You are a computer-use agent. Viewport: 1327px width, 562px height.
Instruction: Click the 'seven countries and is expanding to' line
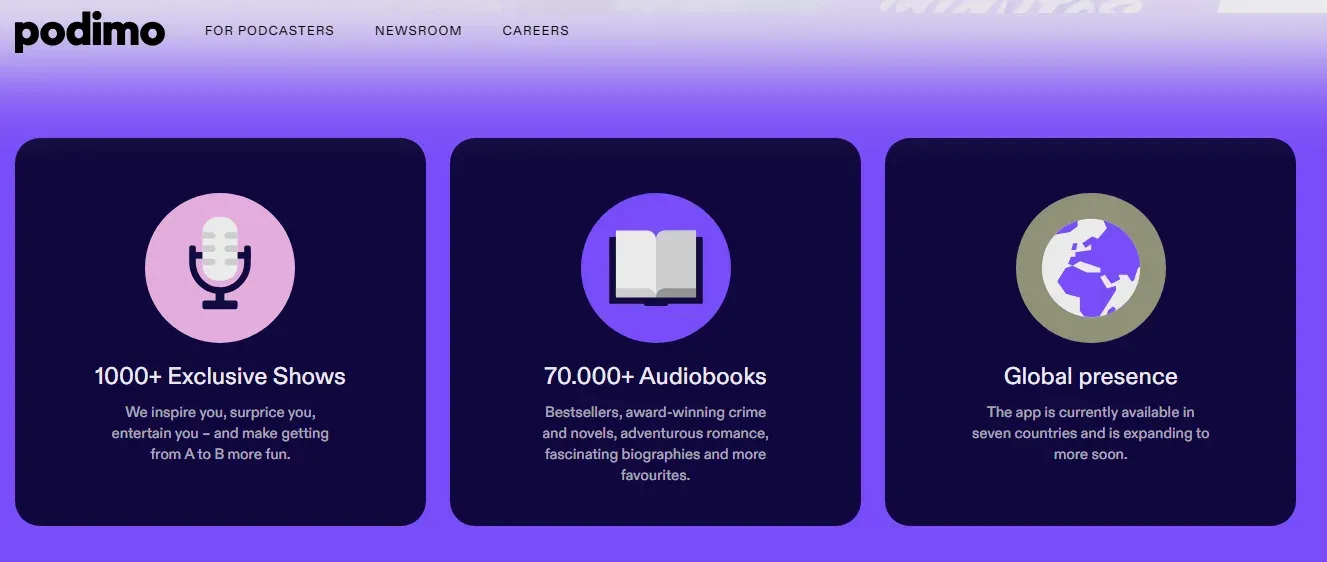click(1091, 433)
